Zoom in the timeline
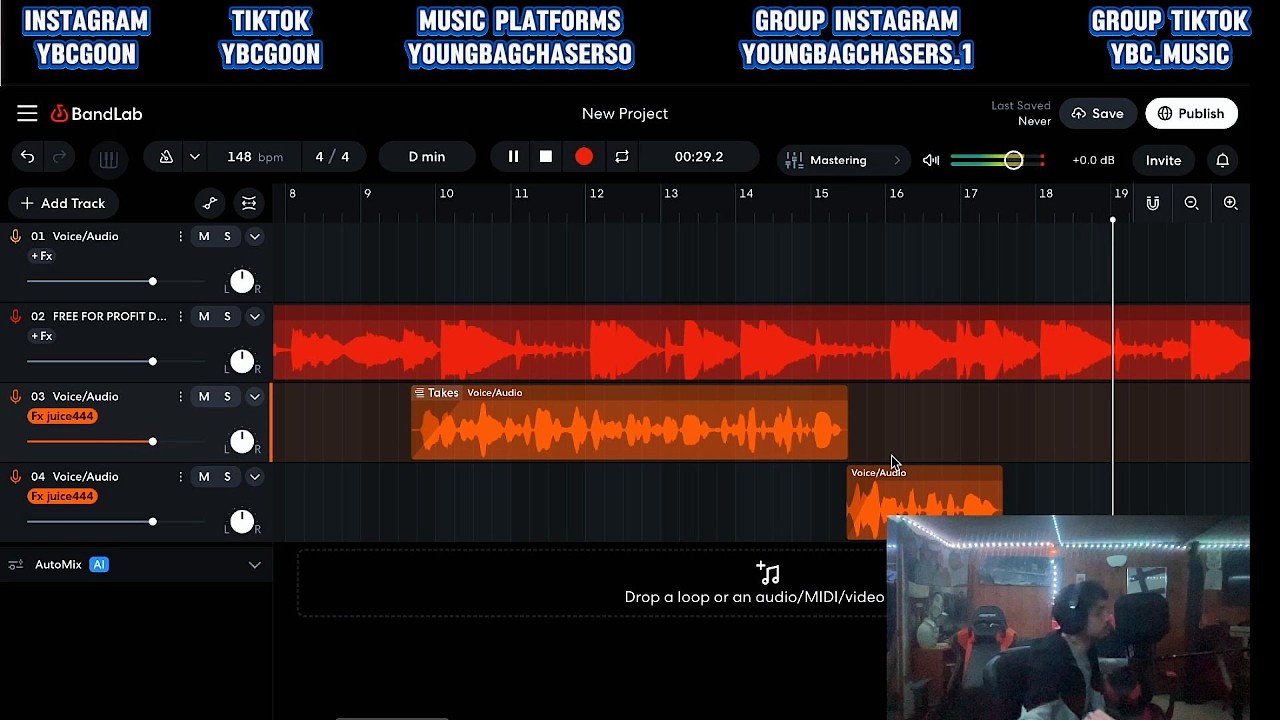Image resolution: width=1280 pixels, height=720 pixels. [1231, 203]
